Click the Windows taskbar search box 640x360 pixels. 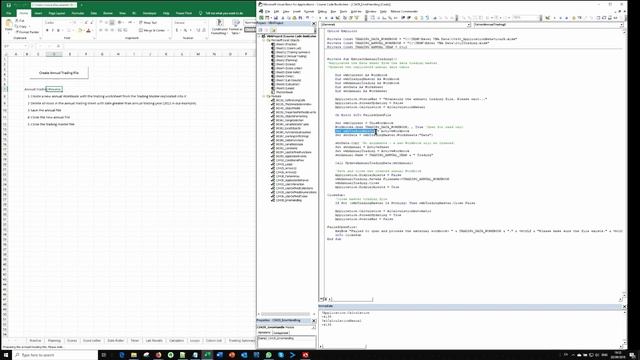[55, 355]
